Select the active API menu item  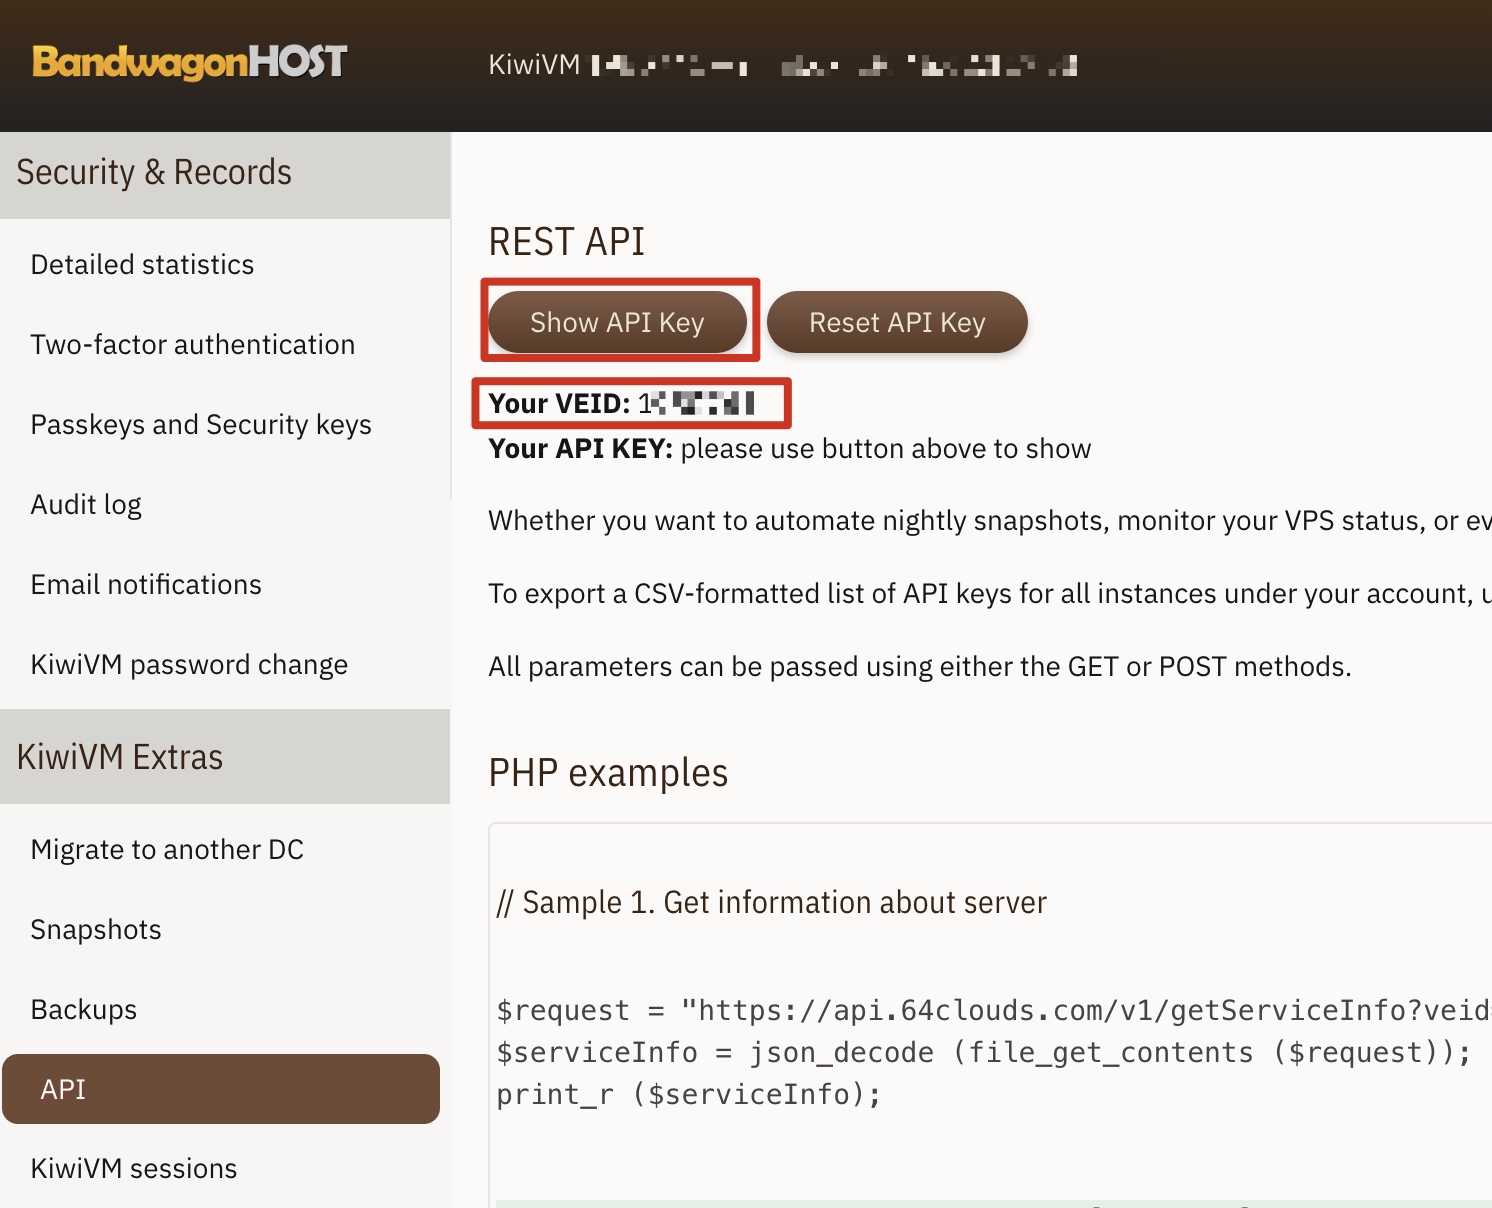[x=221, y=1089]
